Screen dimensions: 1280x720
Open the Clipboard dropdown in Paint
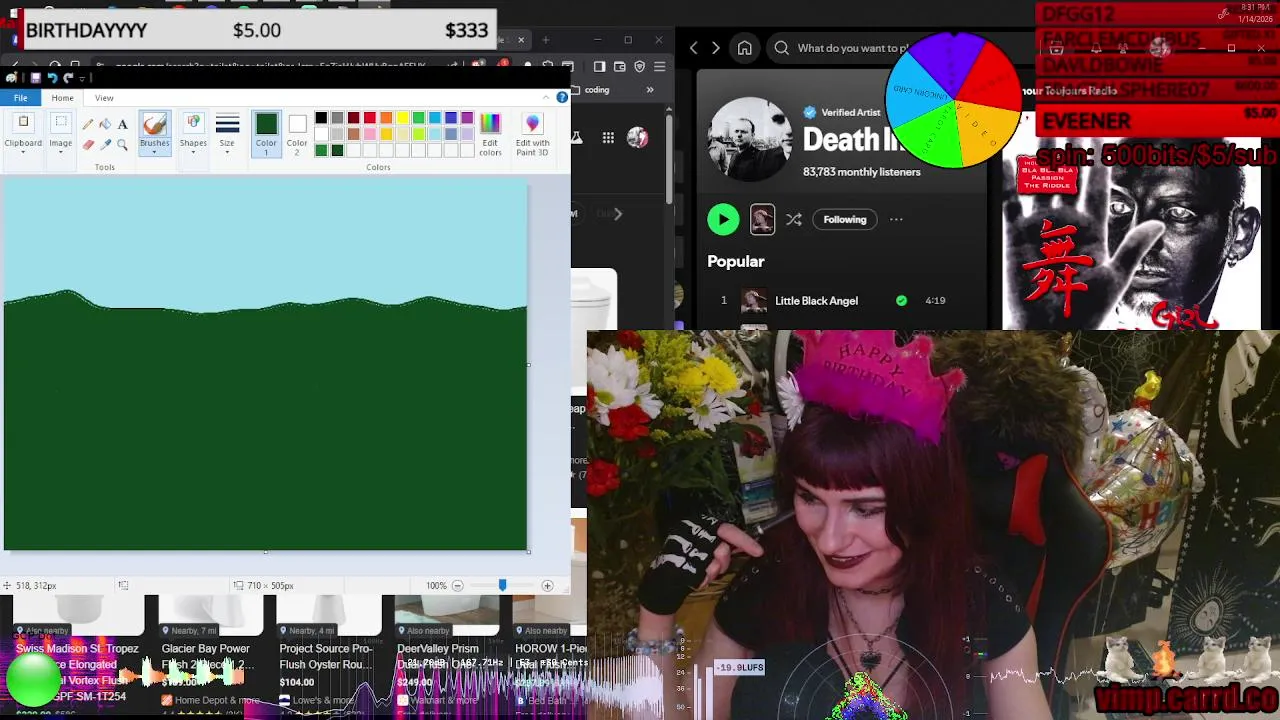23,134
